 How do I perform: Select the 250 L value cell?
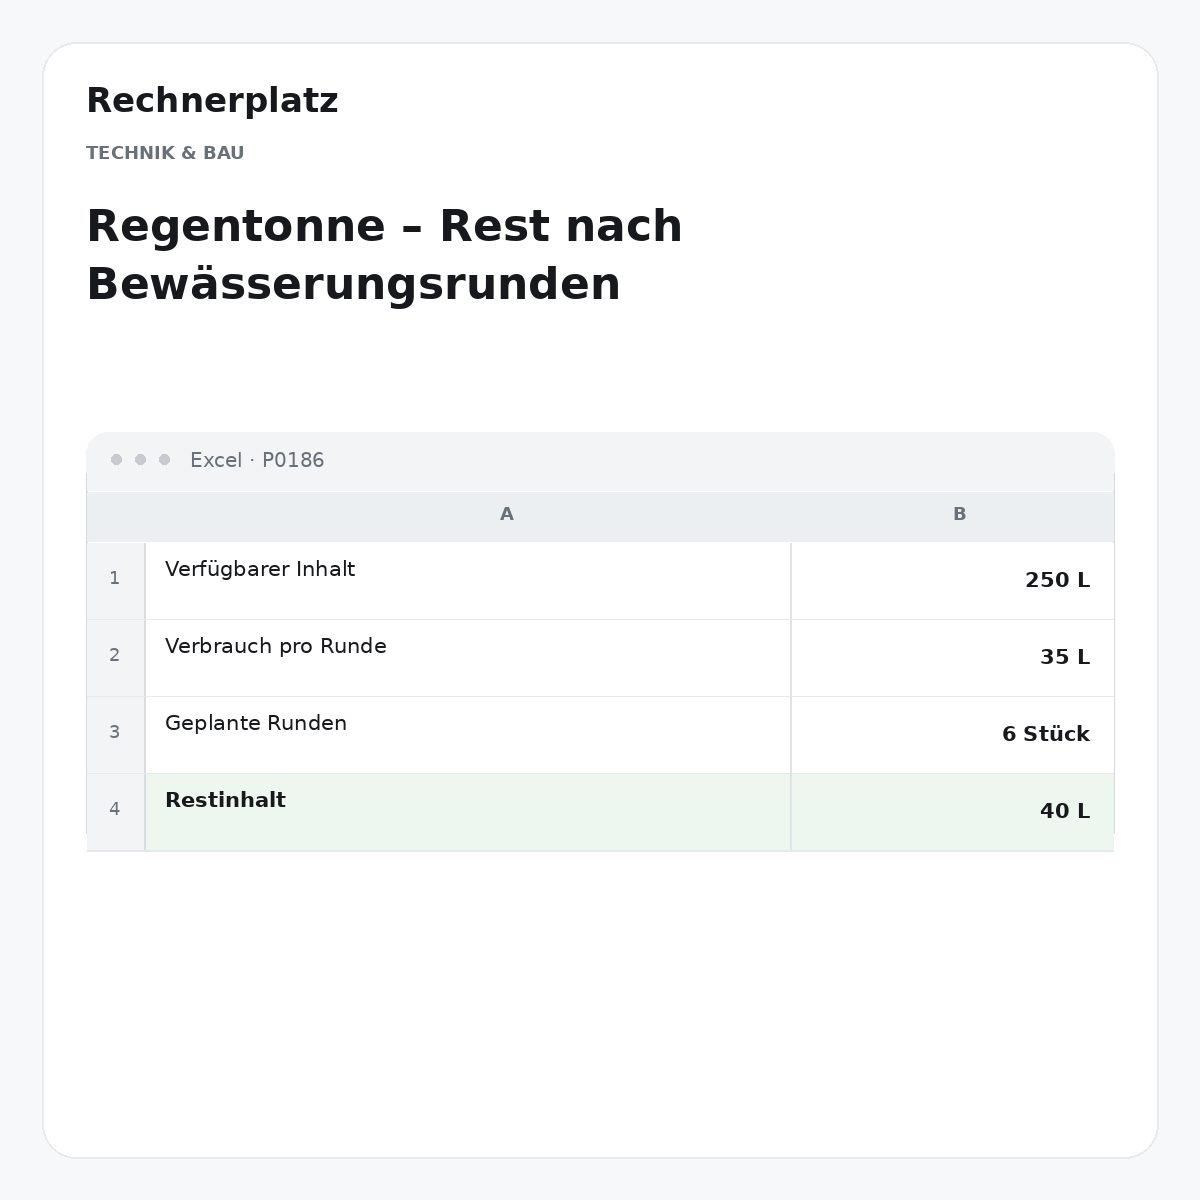pyautogui.click(x=952, y=581)
